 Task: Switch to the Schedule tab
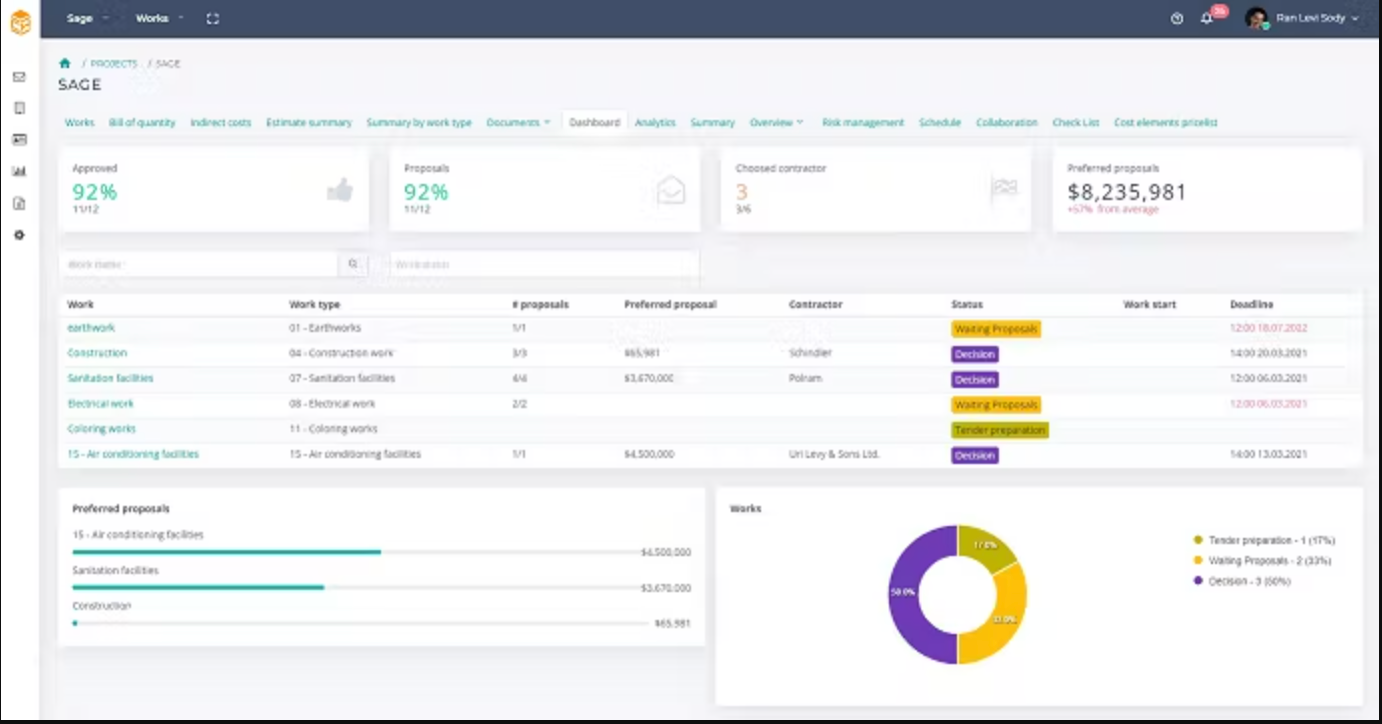click(x=940, y=122)
